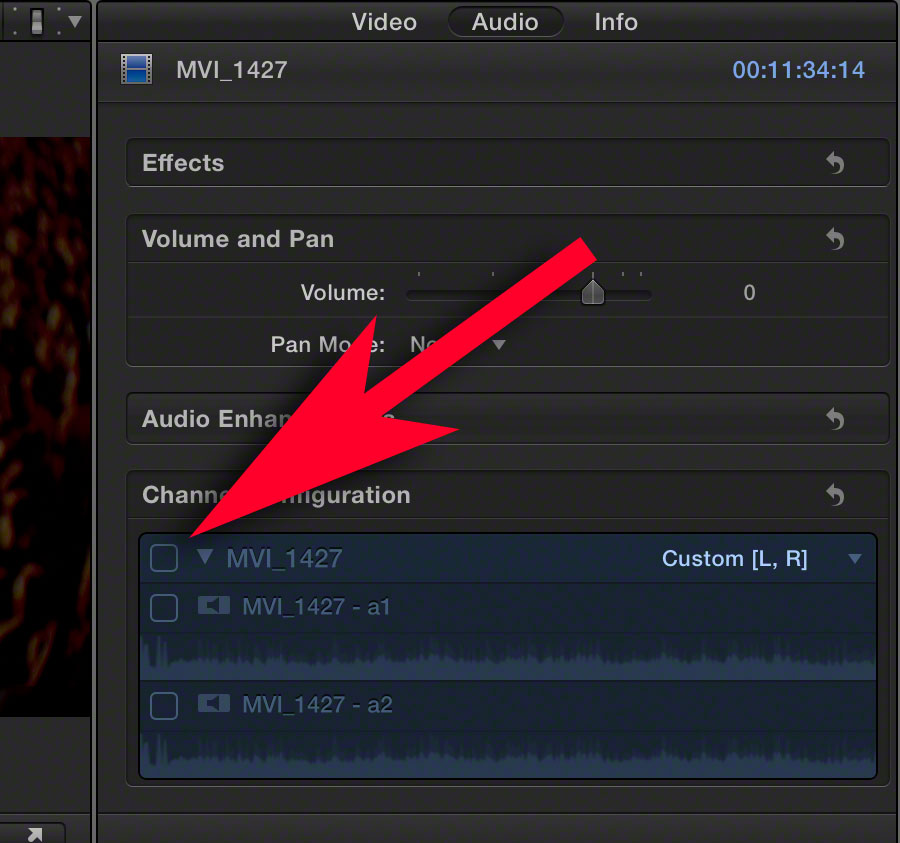The image size is (900, 843).
Task: Click the speaker icon for MVI_1427 - a1
Action: click(x=214, y=605)
